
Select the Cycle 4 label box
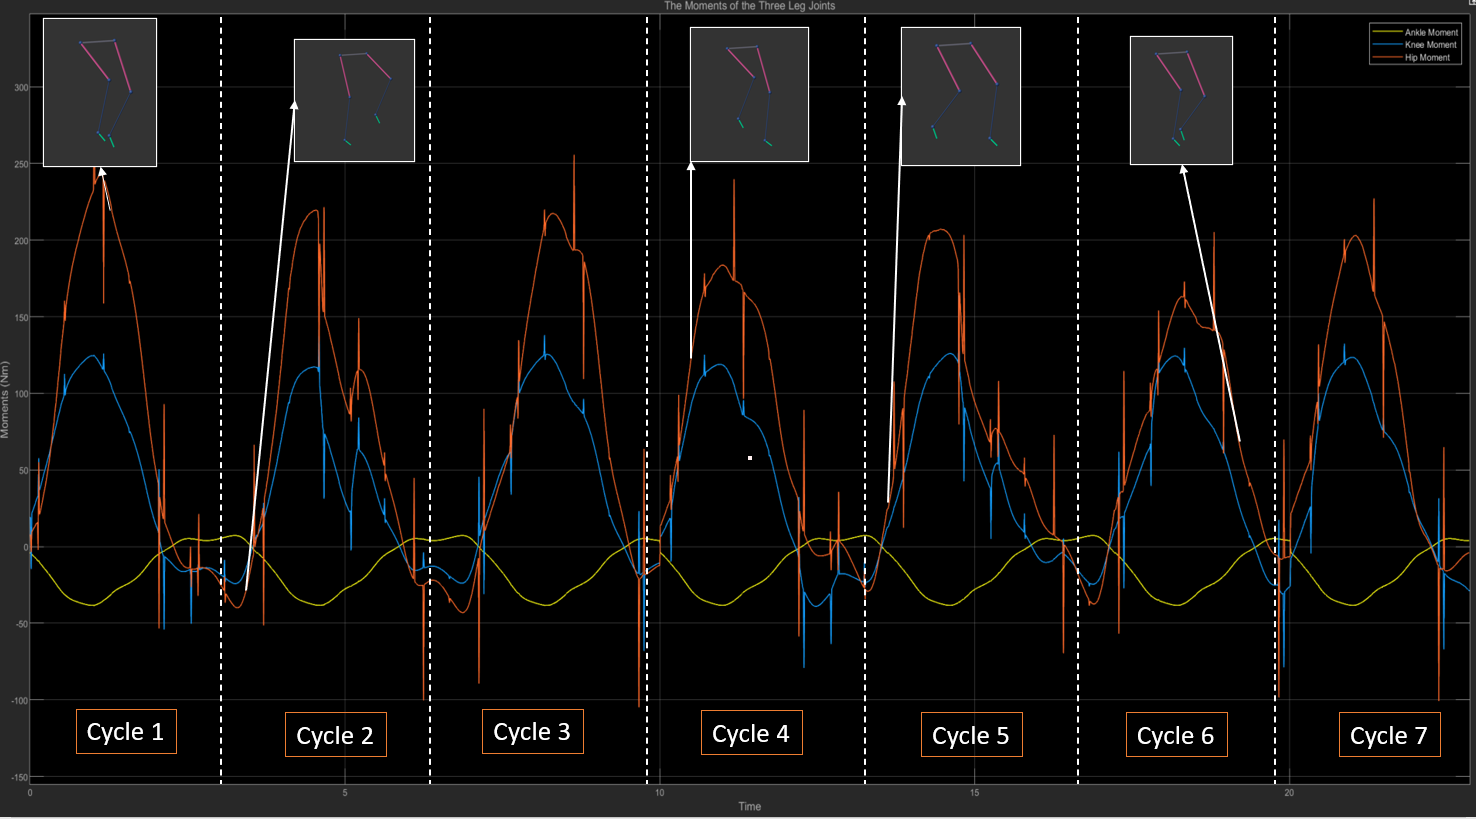coord(751,734)
